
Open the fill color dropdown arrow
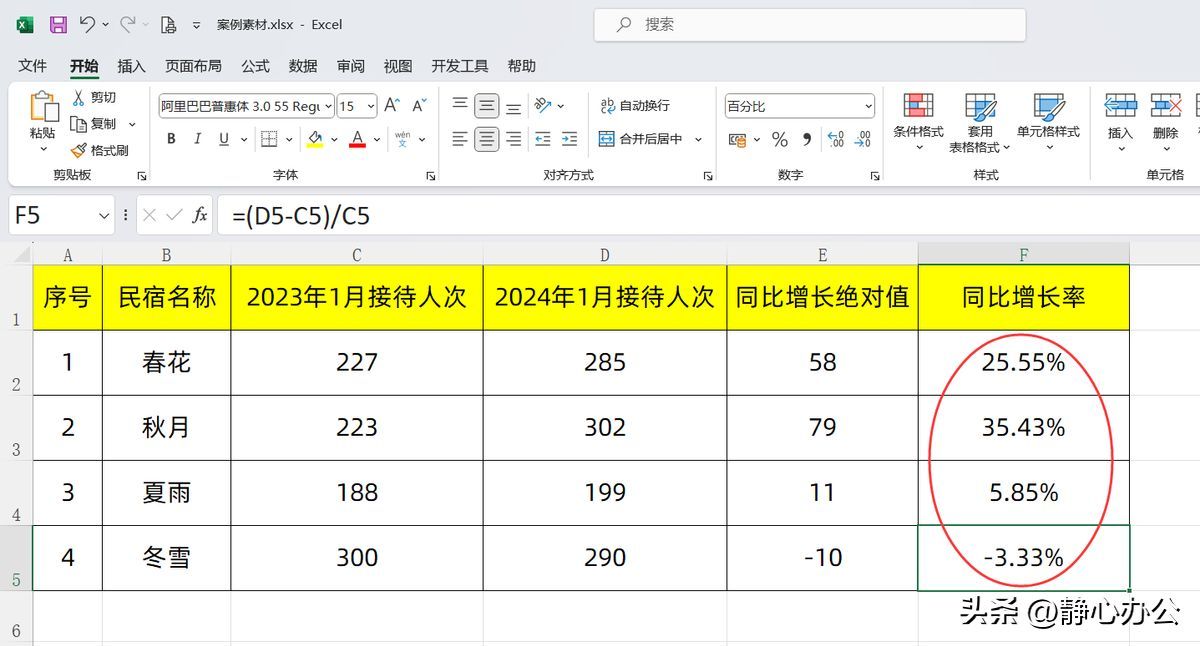(x=332, y=139)
